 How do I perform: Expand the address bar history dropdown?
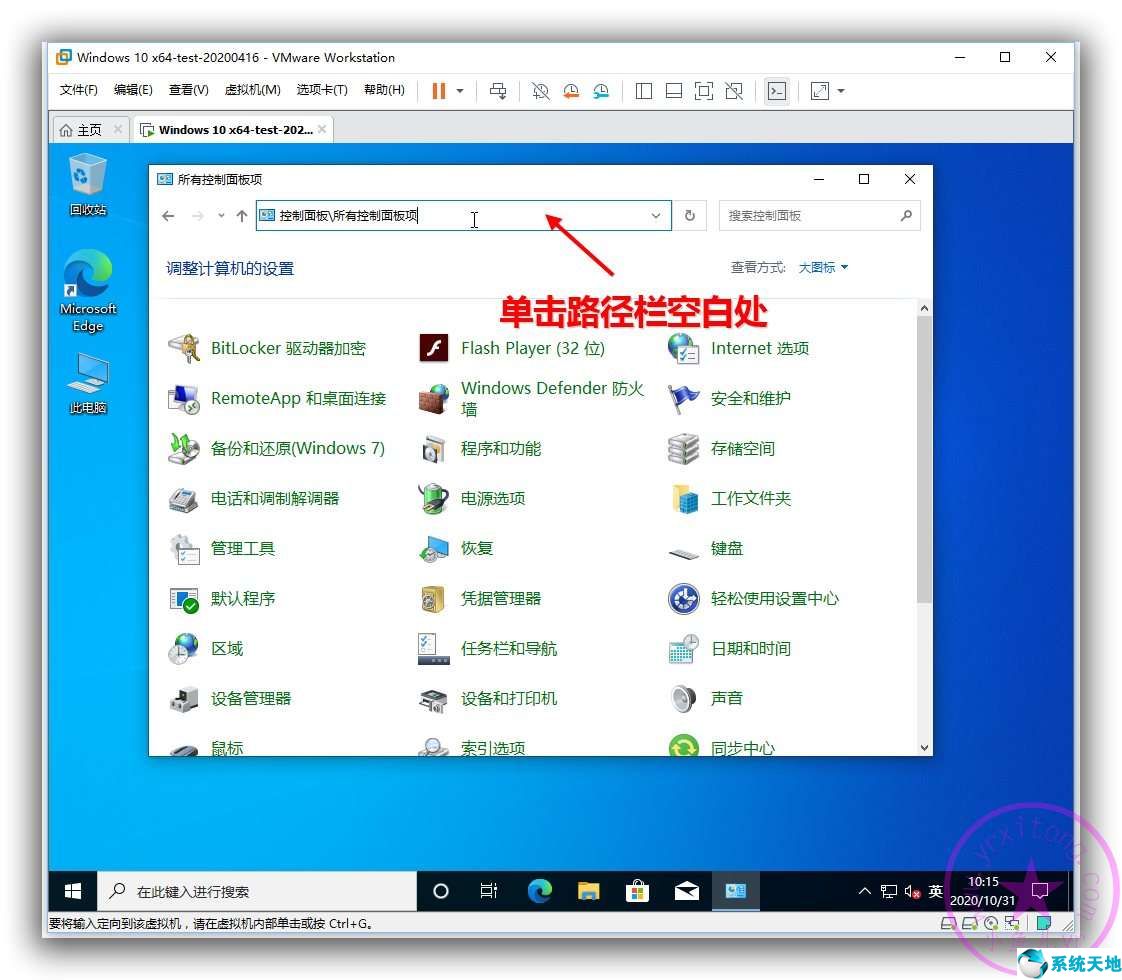[655, 215]
